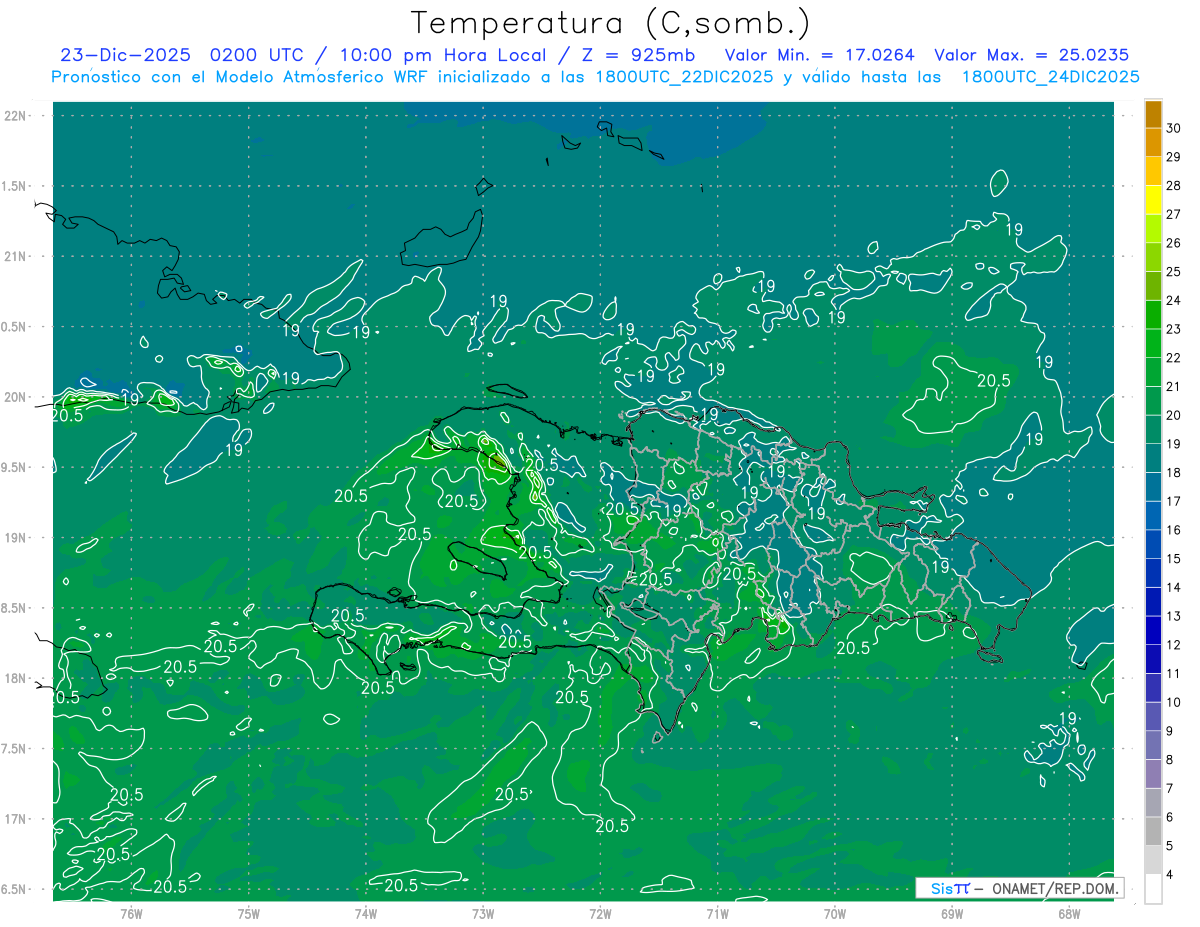
Task: Click 'Valor Max. = 25.0235' text
Action: tap(1031, 55)
